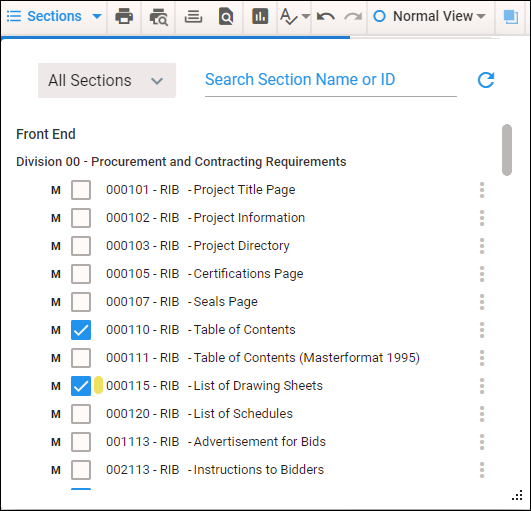Check the 000111 Masterformat 1995 box
Viewport: 531px width, 511px height.
tap(81, 358)
